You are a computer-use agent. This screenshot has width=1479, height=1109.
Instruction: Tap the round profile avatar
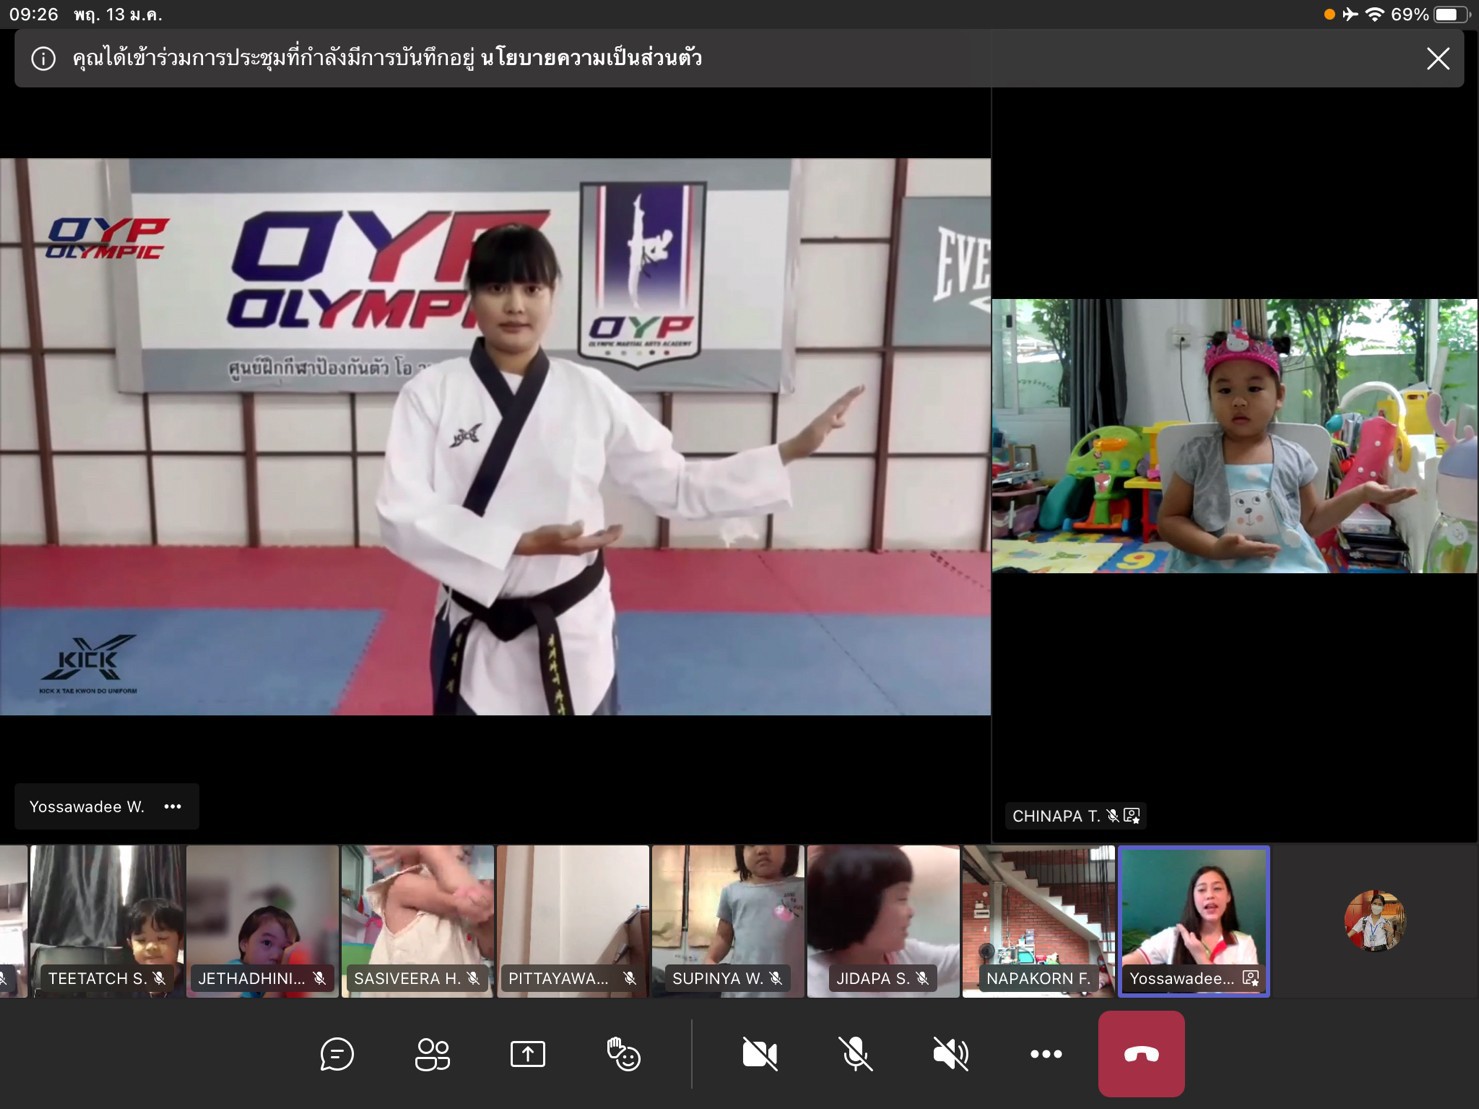click(1375, 920)
